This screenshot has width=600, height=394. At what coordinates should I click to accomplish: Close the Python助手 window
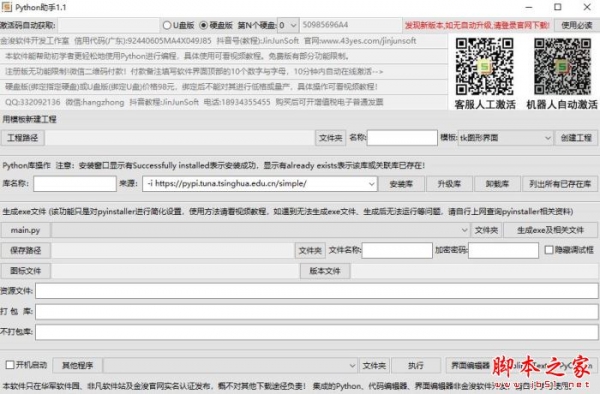[x=587, y=7]
